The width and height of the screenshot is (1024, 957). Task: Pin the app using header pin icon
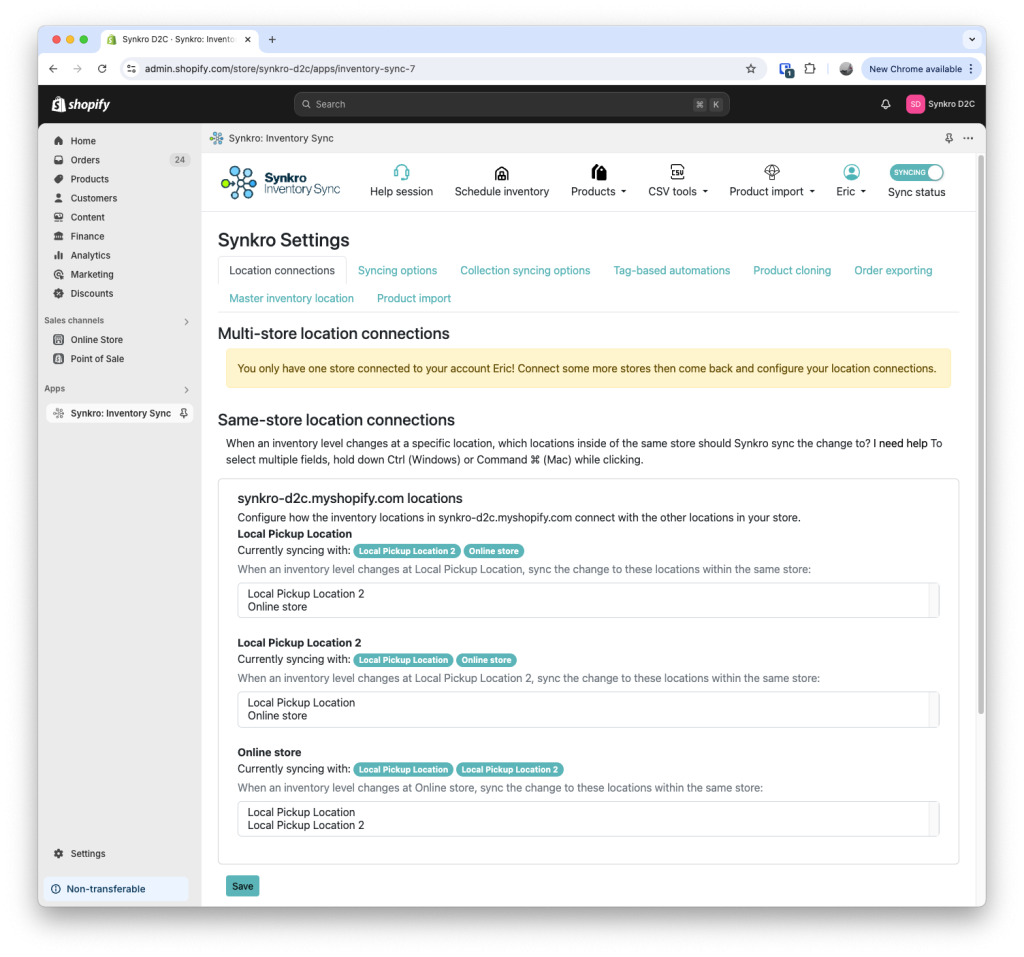(x=948, y=138)
